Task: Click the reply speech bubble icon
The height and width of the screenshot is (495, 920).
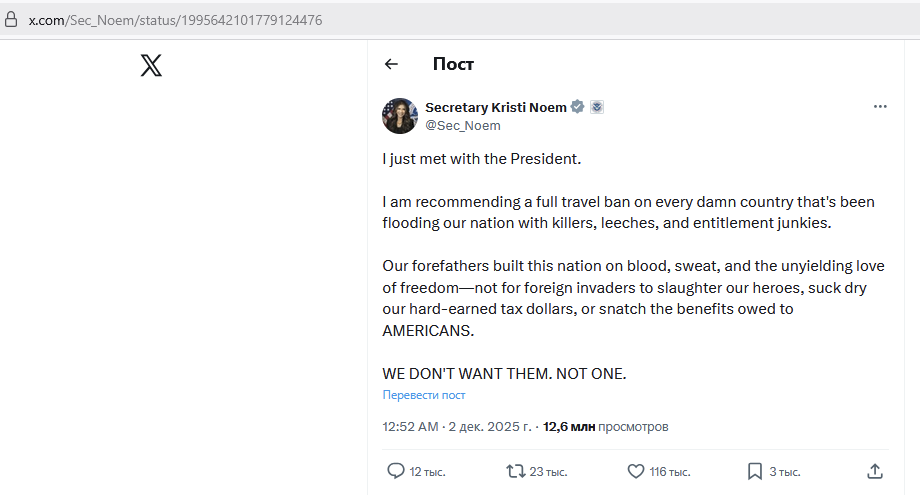Action: 396,471
